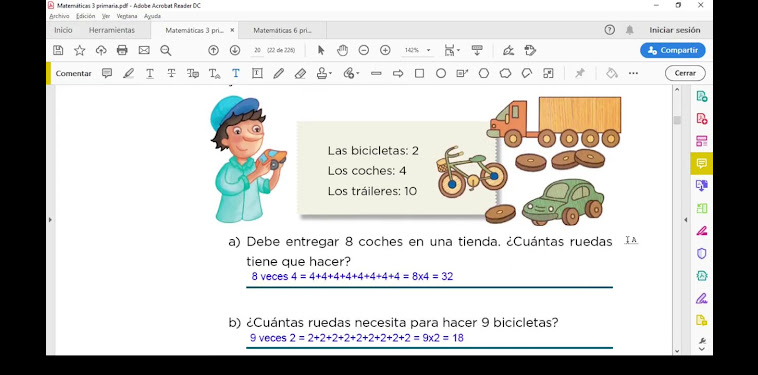This screenshot has width=758, height=375.
Task: Click the page number field showing 20
Action: [x=257, y=50]
